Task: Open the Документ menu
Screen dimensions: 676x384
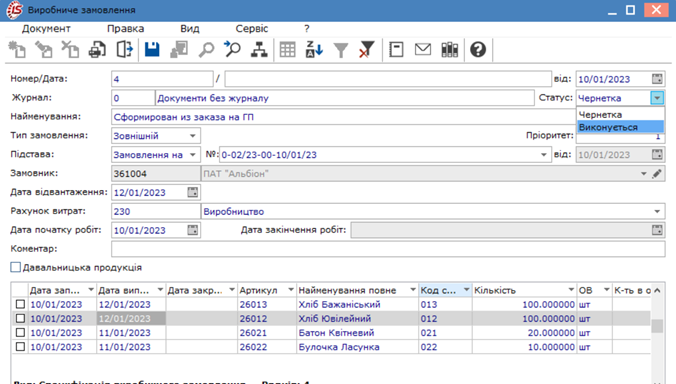Action: click(x=46, y=28)
